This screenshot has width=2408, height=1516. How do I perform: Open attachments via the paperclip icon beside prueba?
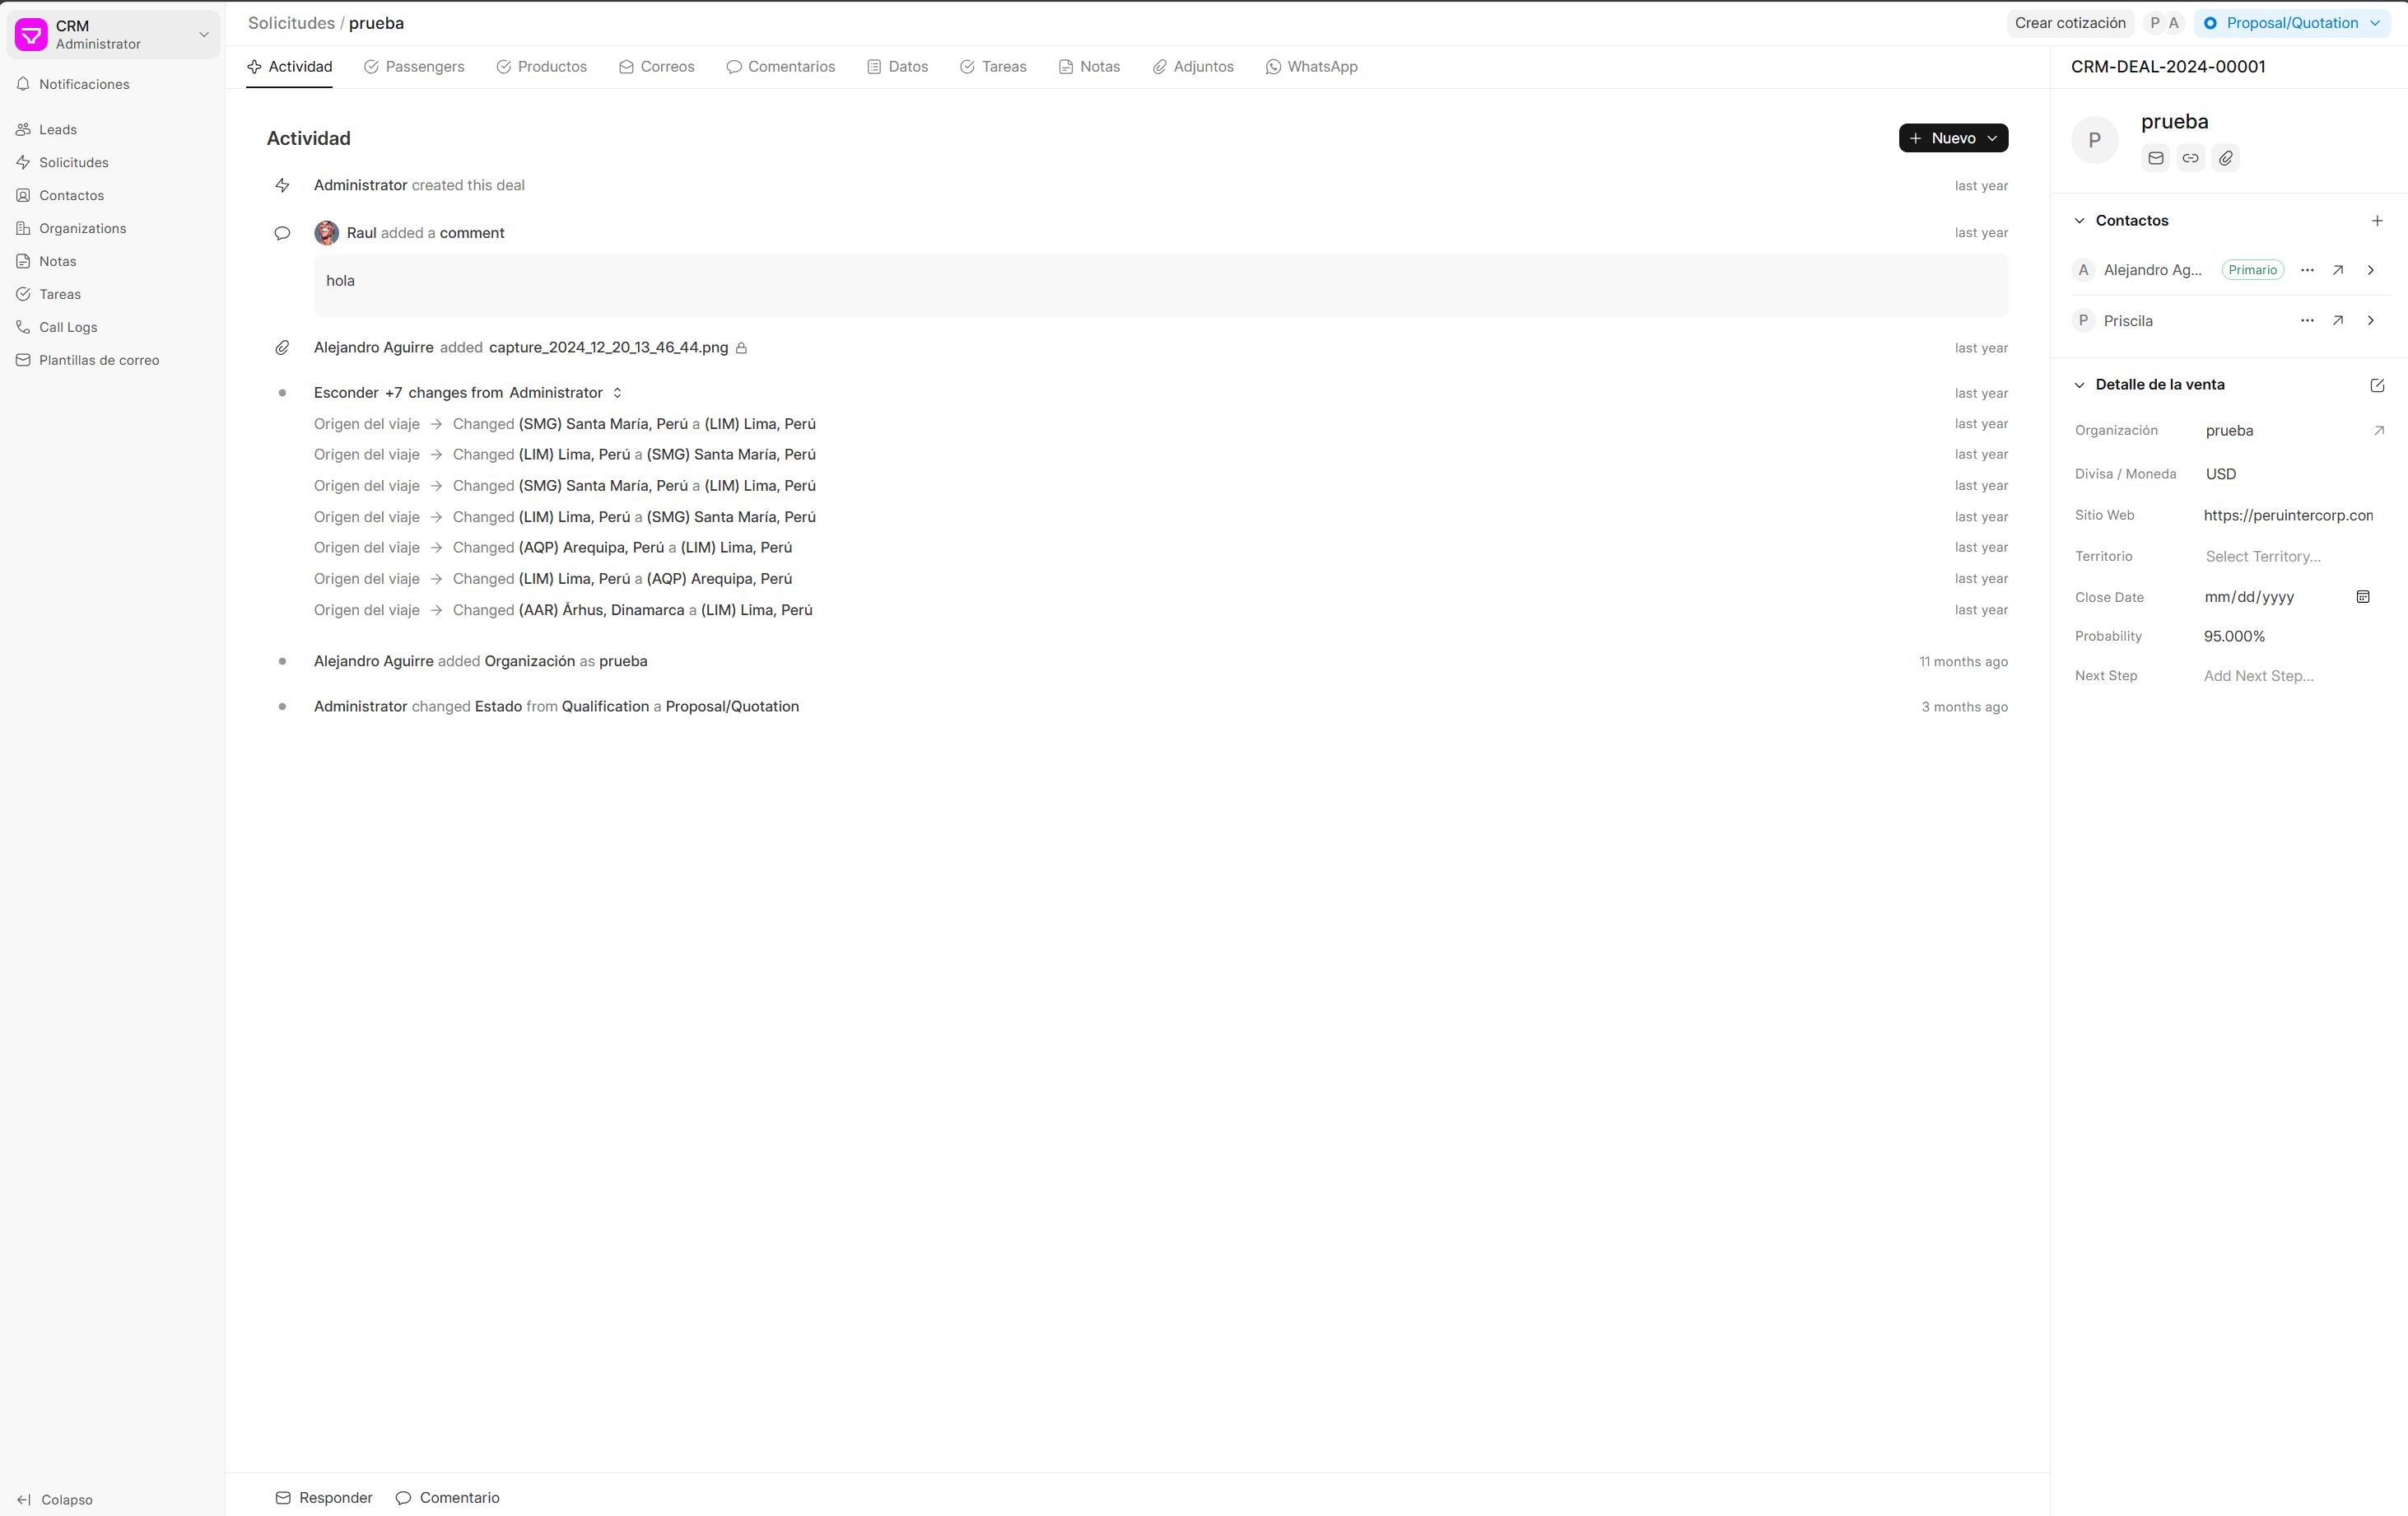pos(2225,157)
